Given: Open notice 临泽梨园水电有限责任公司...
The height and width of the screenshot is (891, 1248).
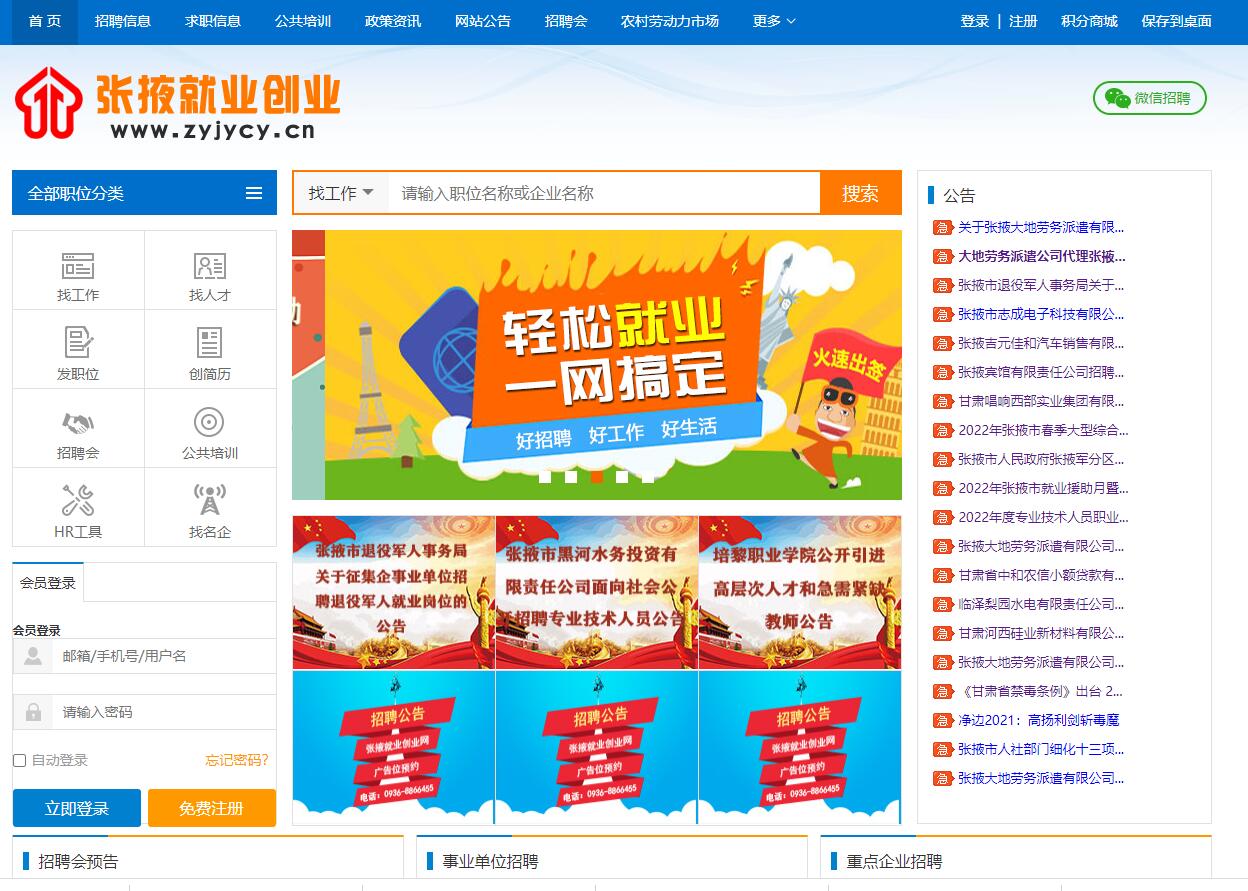Looking at the screenshot, I should coord(1042,604).
